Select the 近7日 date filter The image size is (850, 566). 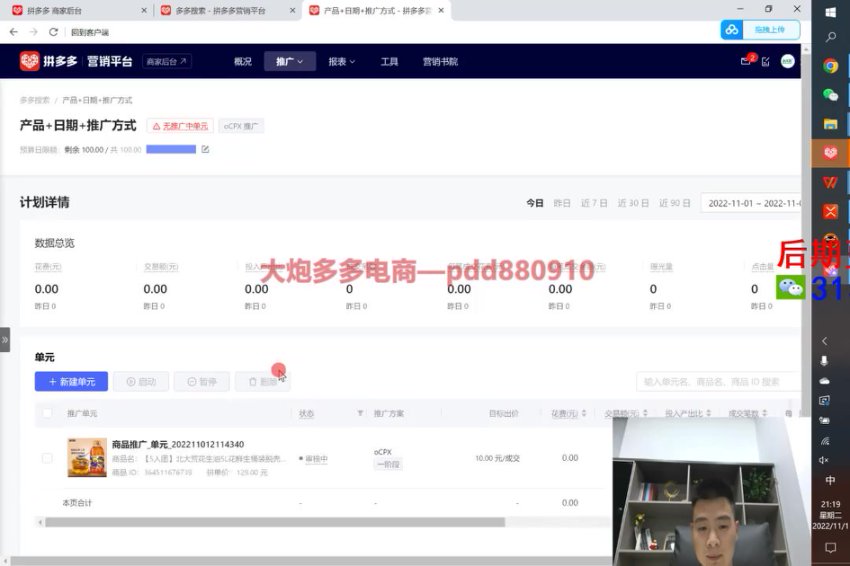tap(594, 203)
